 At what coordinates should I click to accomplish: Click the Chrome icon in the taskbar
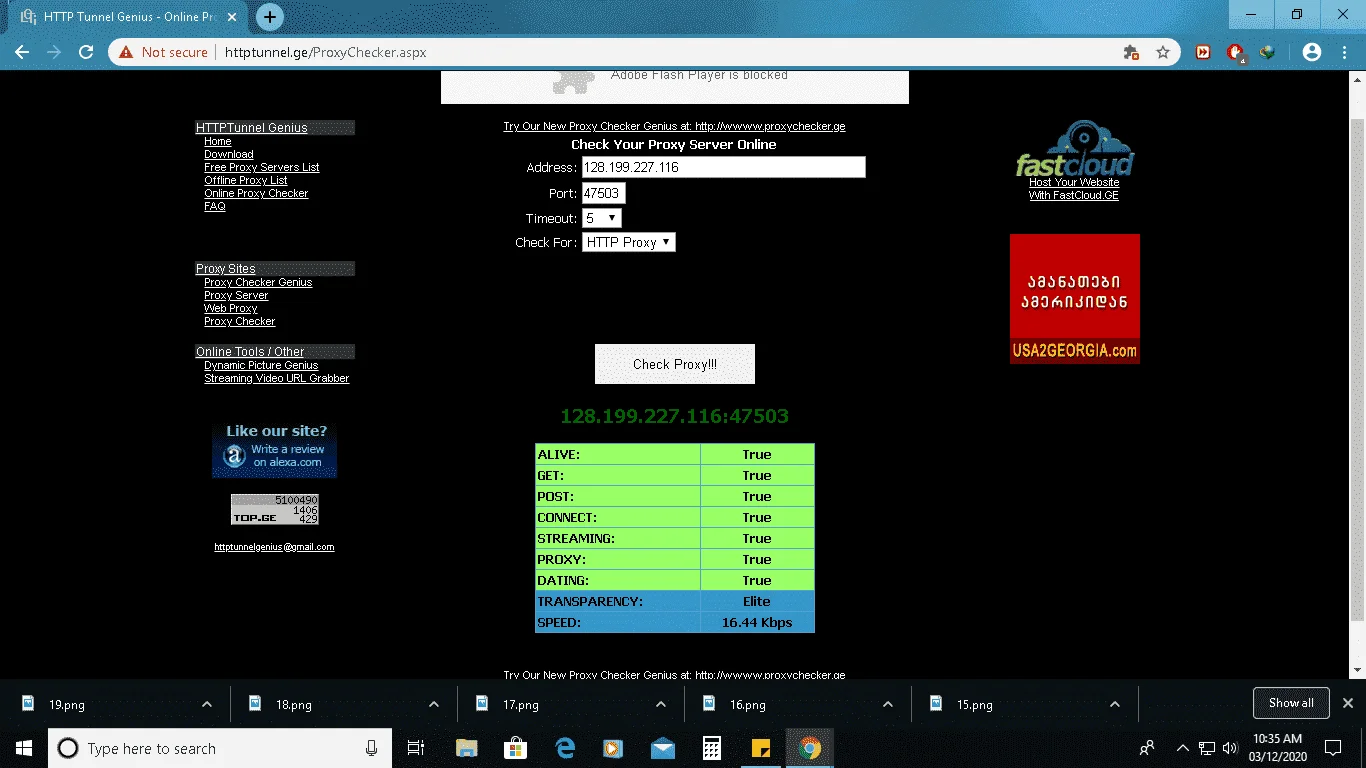coord(810,748)
